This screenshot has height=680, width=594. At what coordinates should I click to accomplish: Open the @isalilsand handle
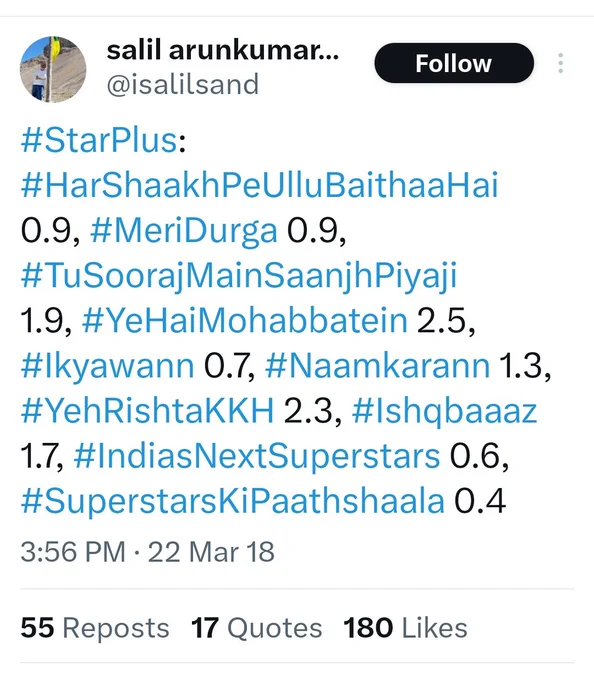pyautogui.click(x=183, y=85)
